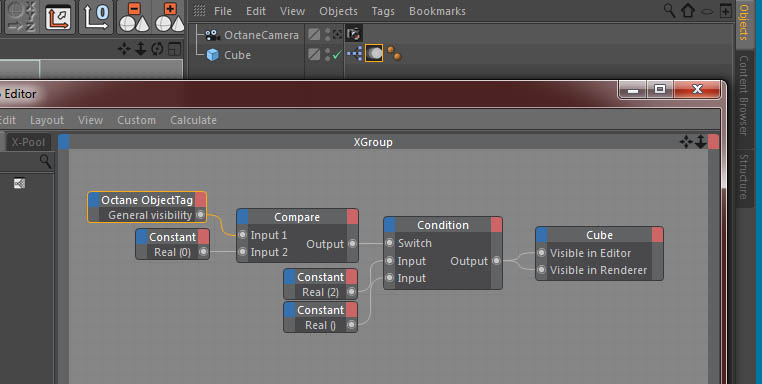The height and width of the screenshot is (384, 762).
Task: Click the X Y Z axis lock icon
Action: point(21,16)
